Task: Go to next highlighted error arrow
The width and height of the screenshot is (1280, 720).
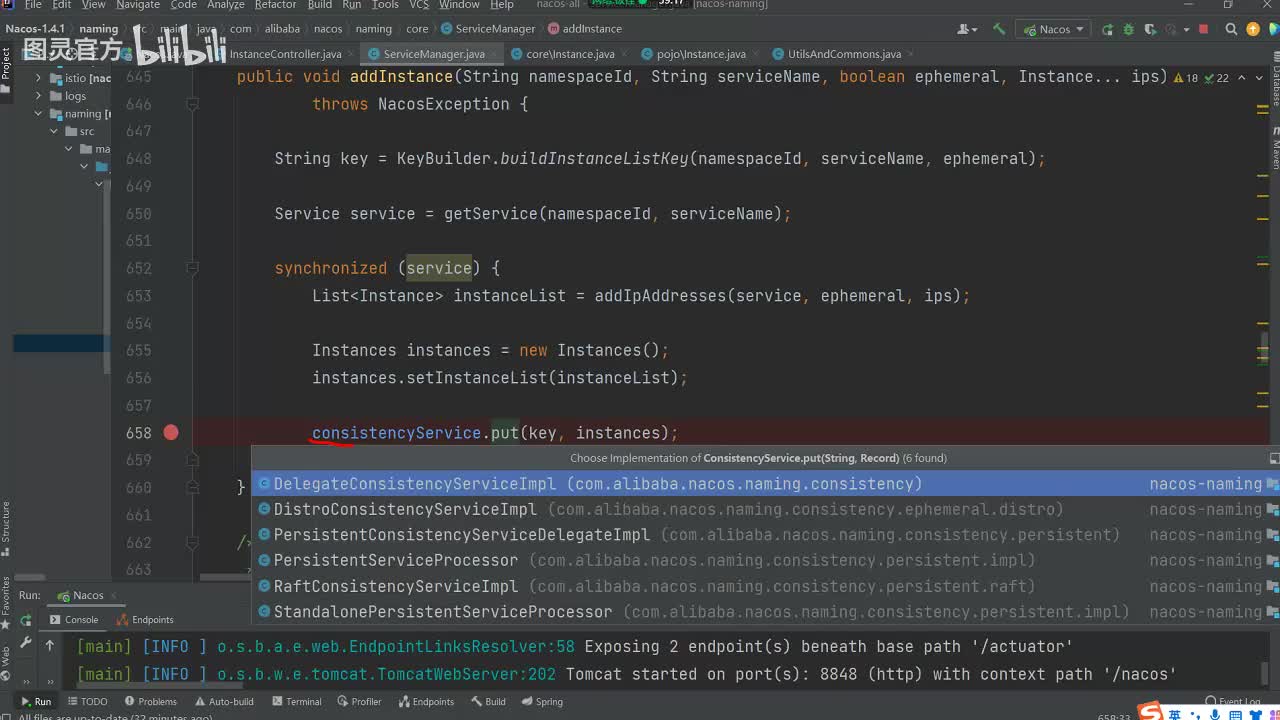Action: tap(1259, 78)
